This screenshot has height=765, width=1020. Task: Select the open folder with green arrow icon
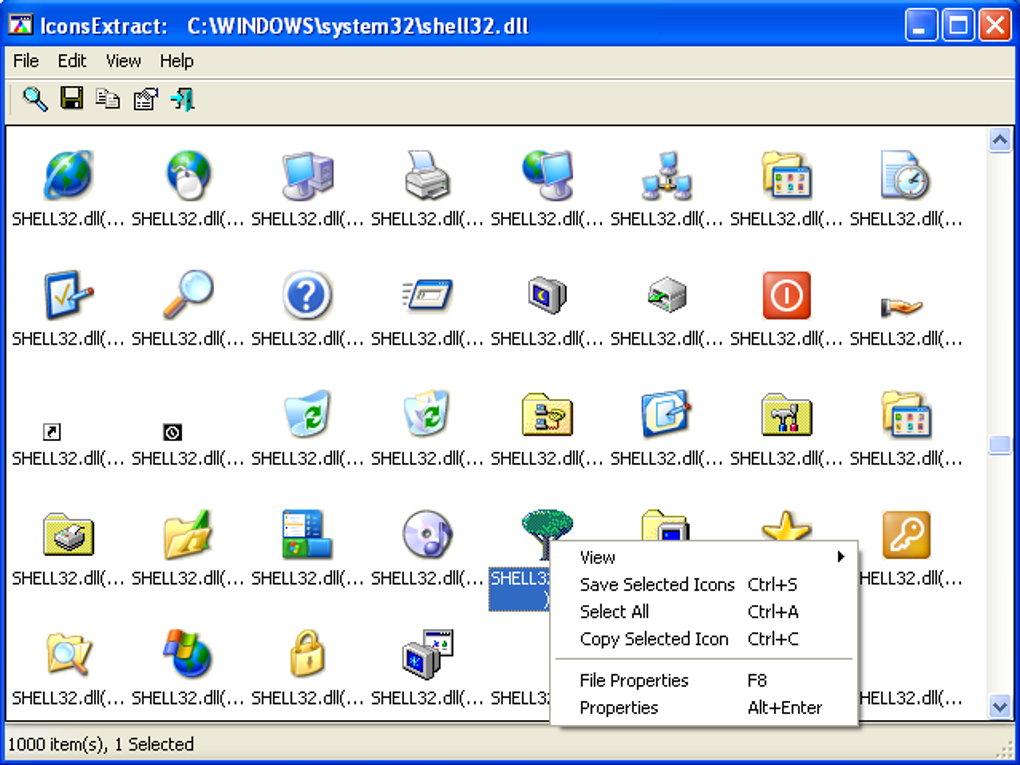pyautogui.click(x=187, y=534)
